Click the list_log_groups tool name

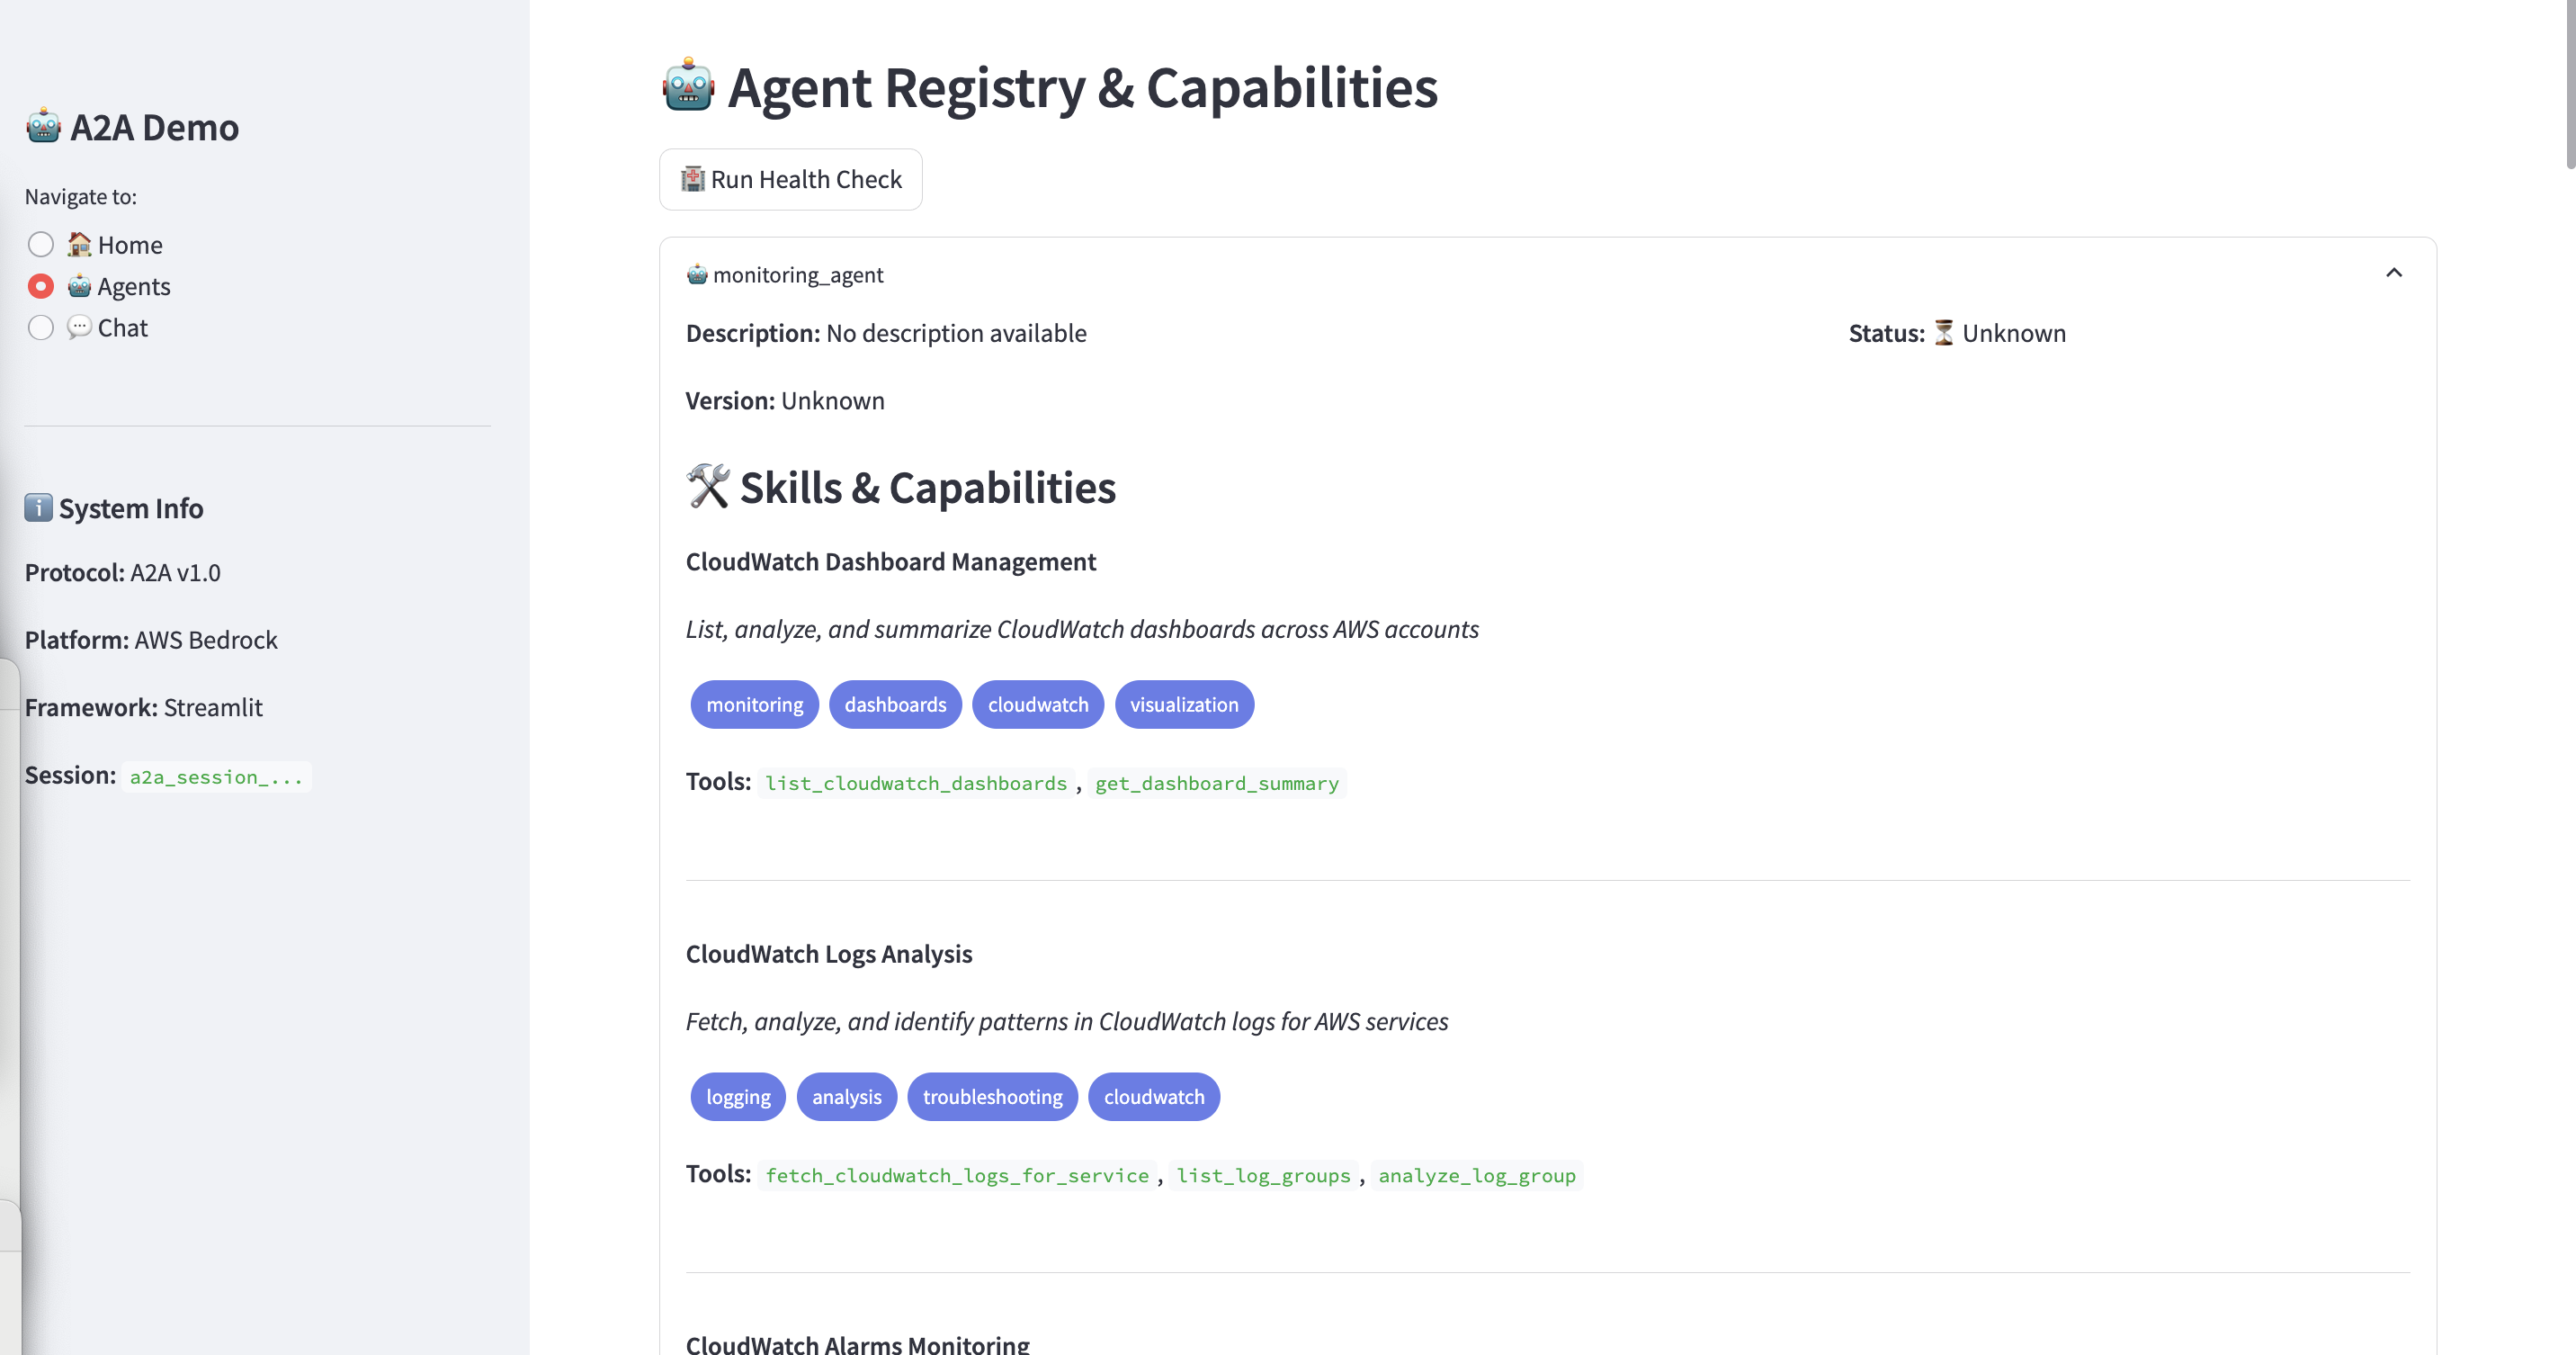(x=1263, y=1175)
